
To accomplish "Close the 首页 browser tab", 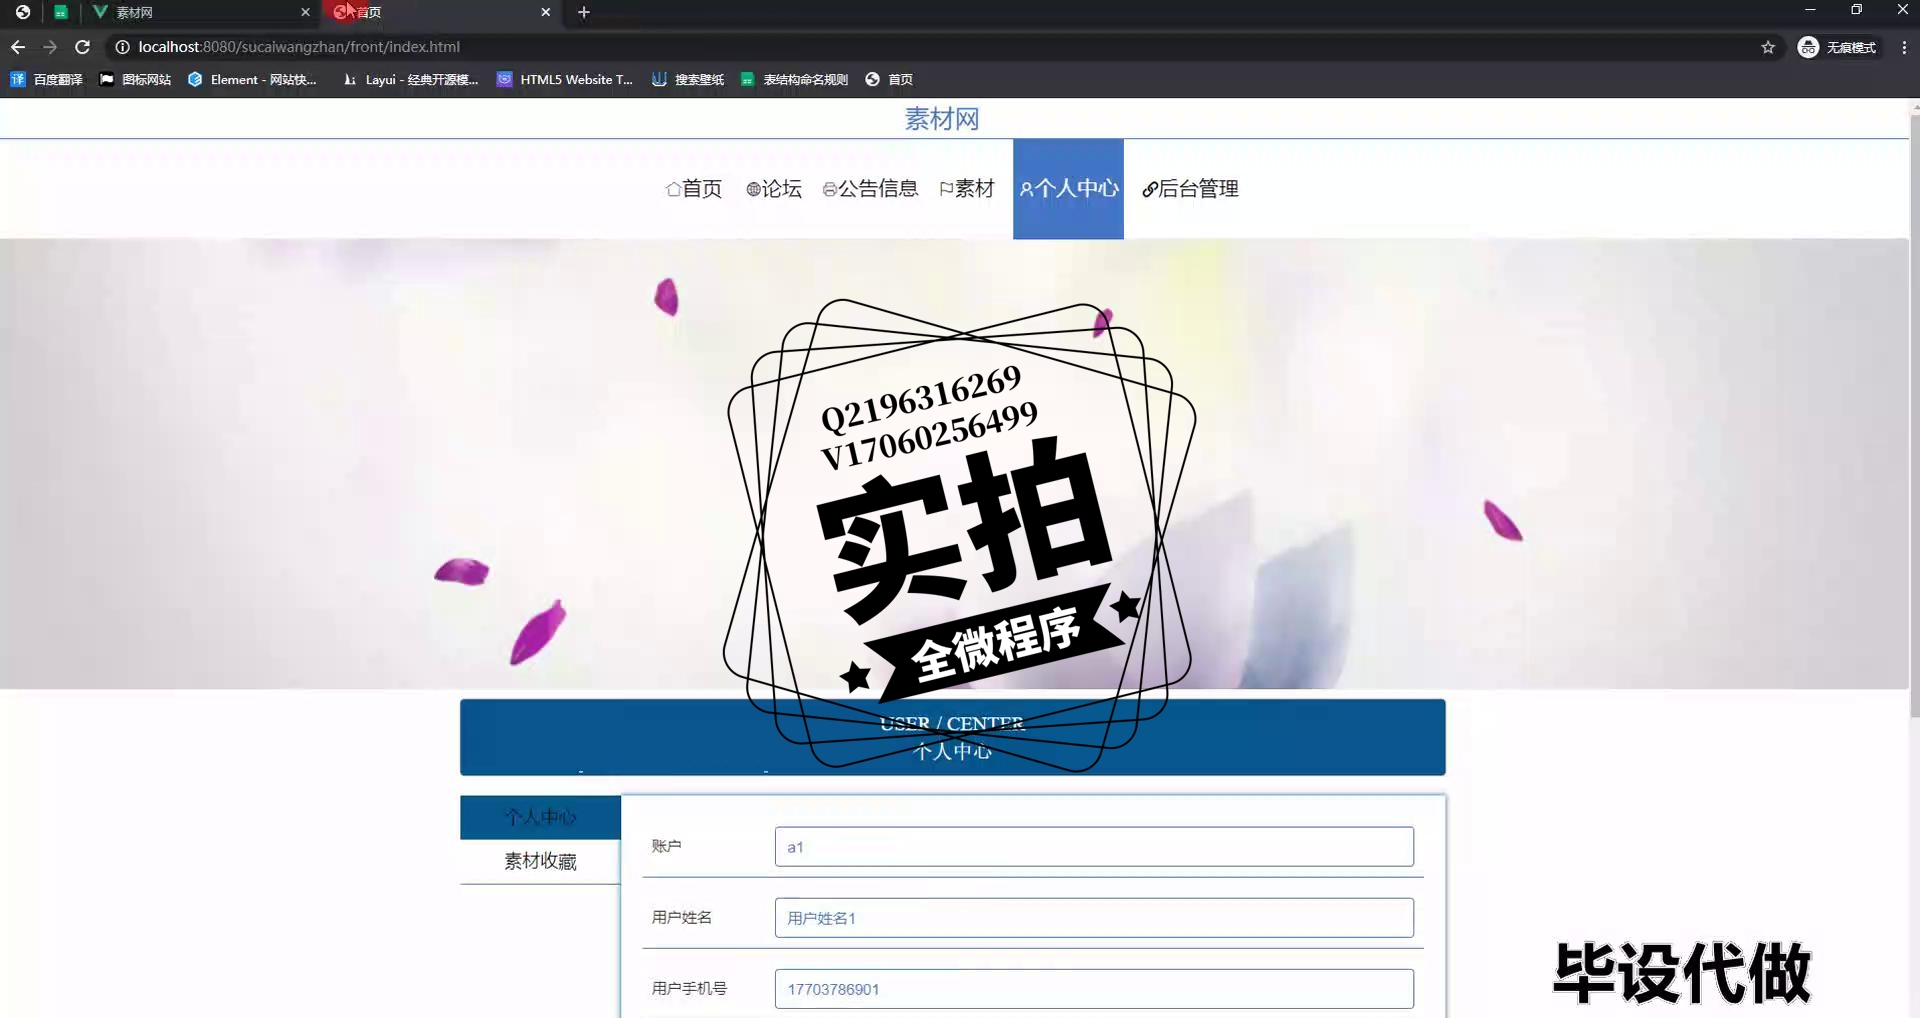I will pos(545,12).
